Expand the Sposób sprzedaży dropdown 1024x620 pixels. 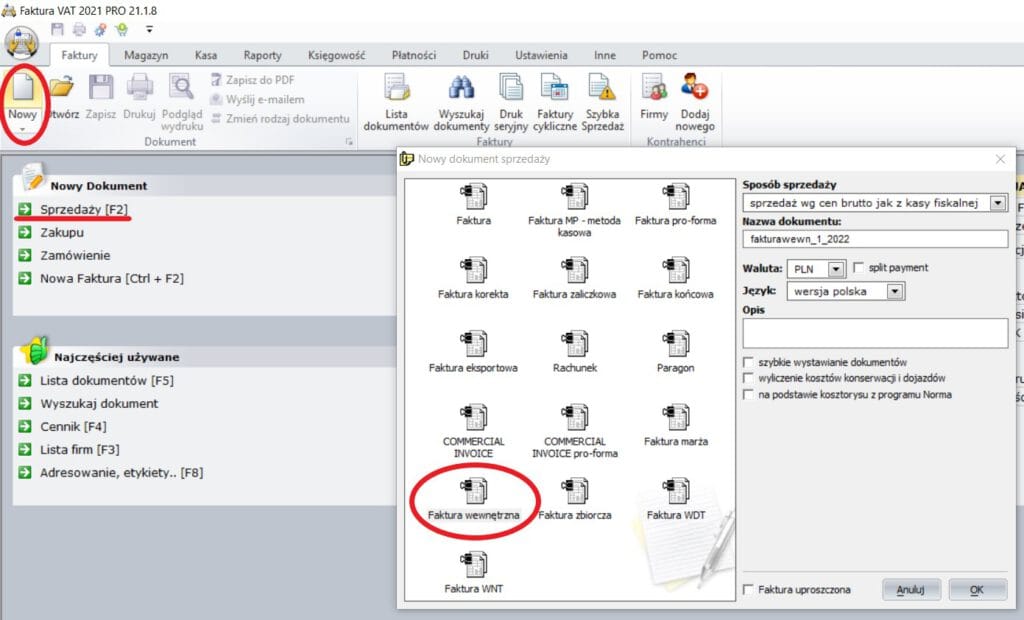tap(997, 203)
